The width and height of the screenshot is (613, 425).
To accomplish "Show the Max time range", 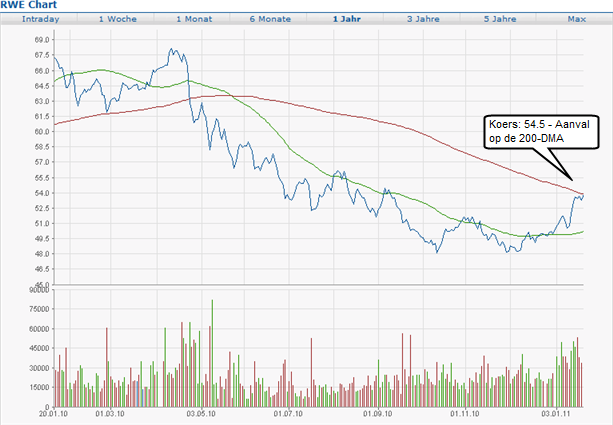I will [x=576, y=19].
